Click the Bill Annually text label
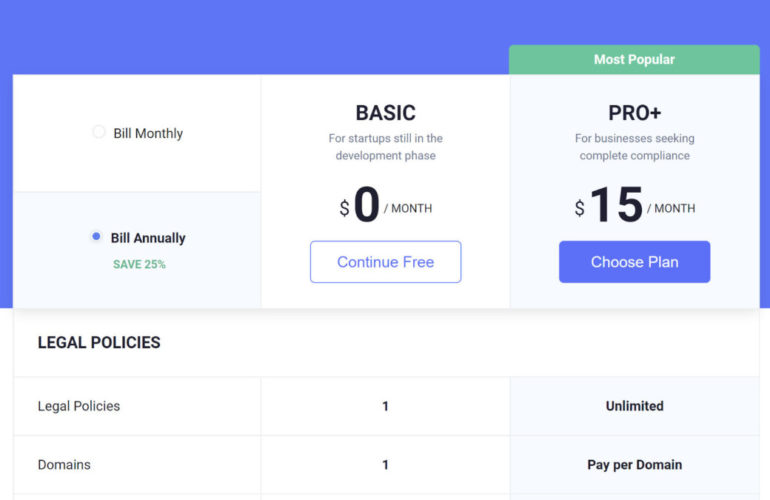 (x=148, y=238)
